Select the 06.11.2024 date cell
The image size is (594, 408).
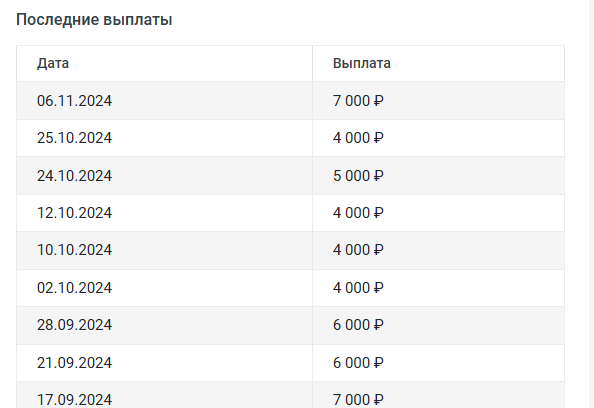74,101
